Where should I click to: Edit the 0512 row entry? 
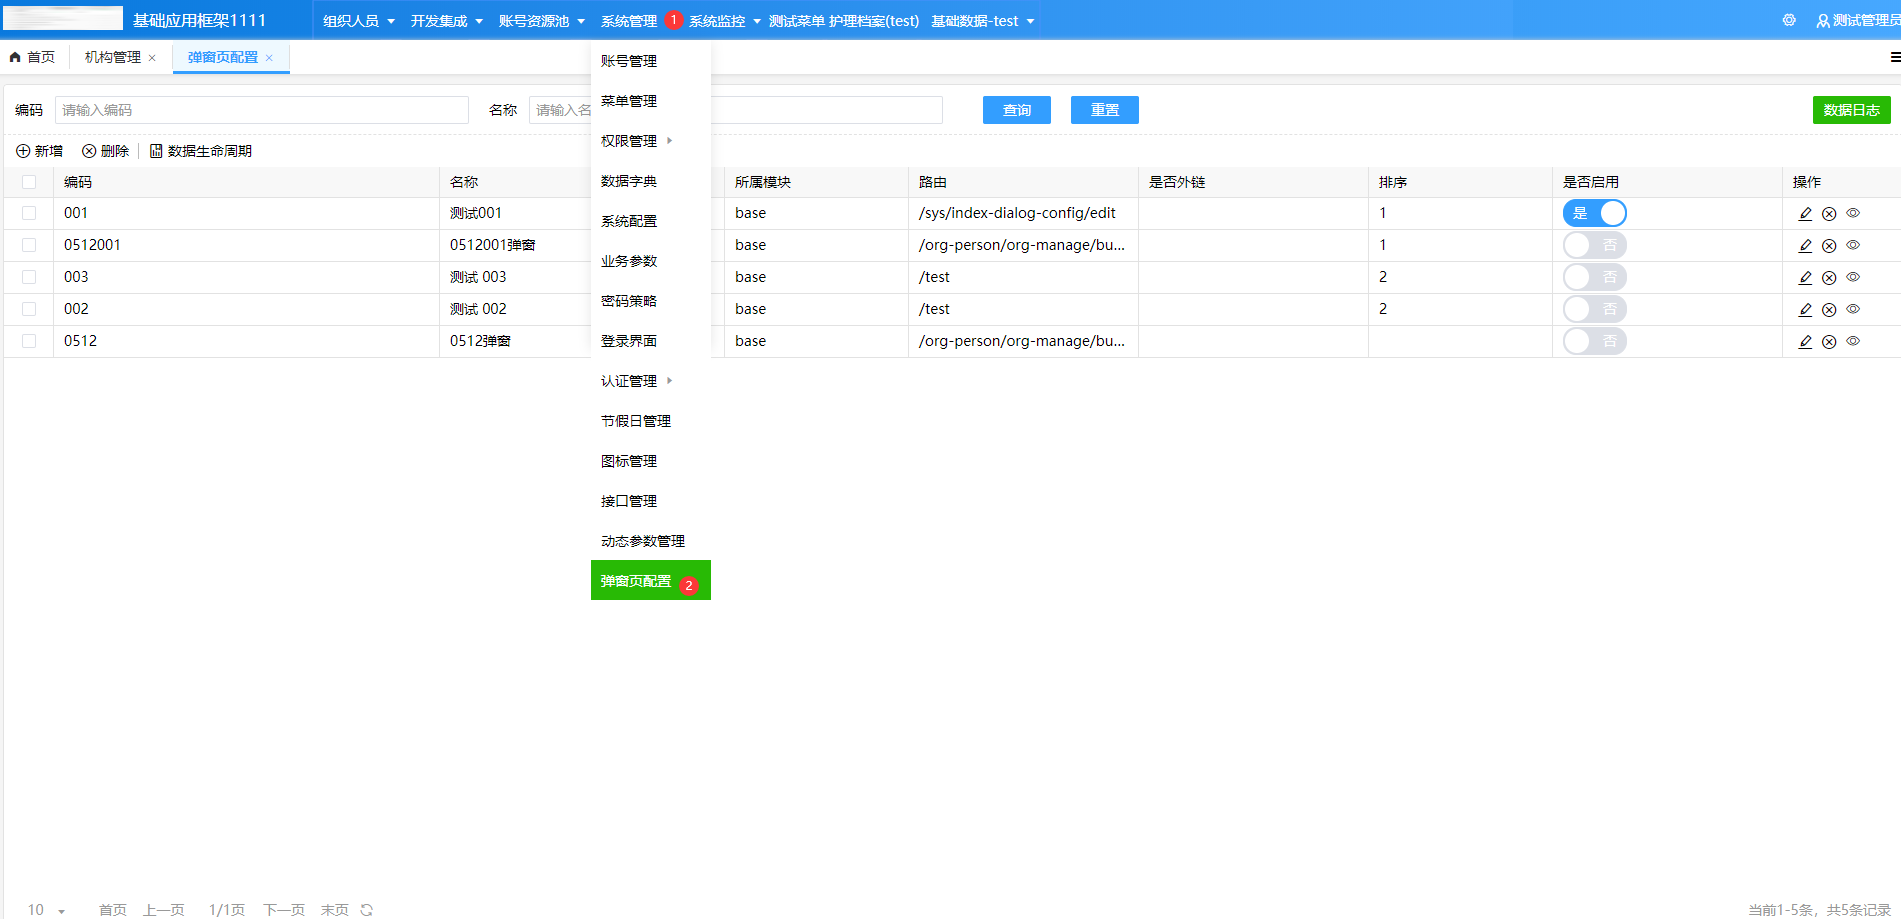(1805, 341)
